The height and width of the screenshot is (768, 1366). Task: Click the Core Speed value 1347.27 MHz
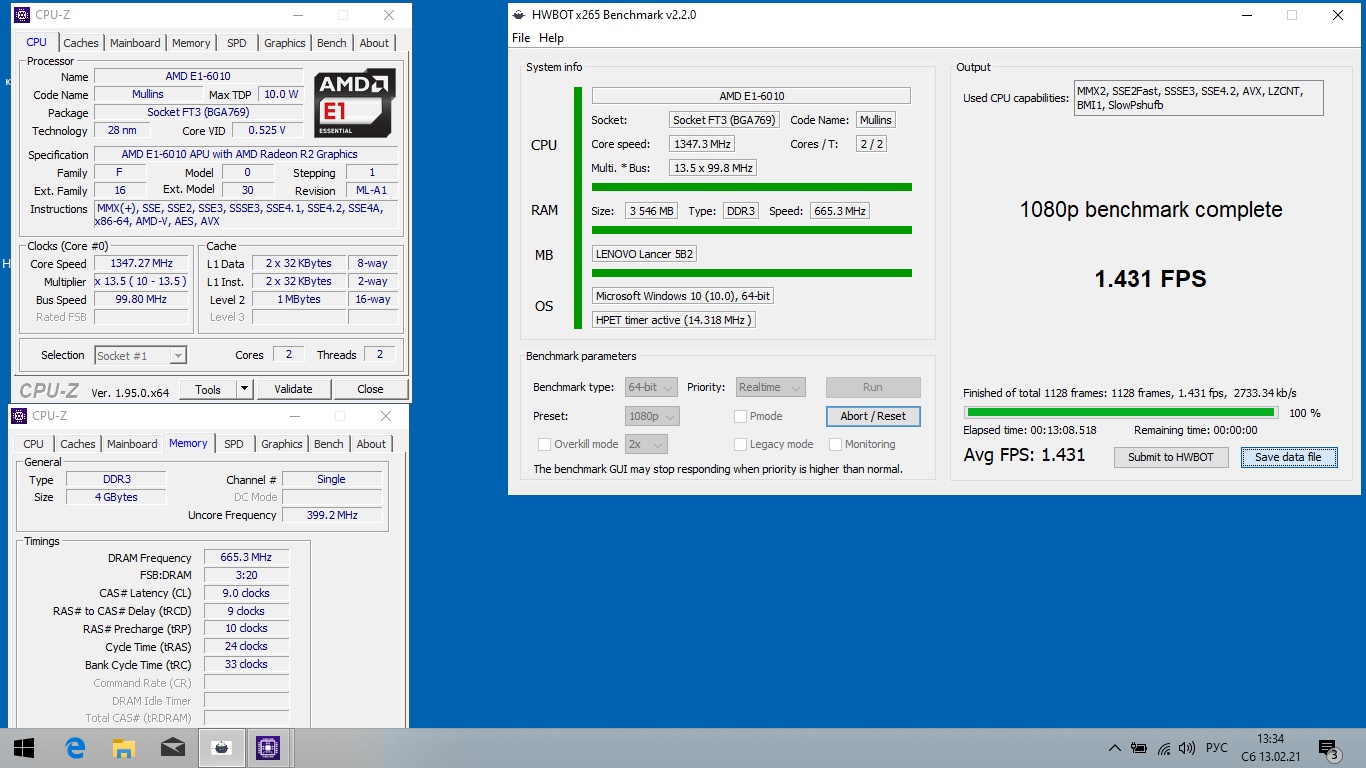(142, 264)
